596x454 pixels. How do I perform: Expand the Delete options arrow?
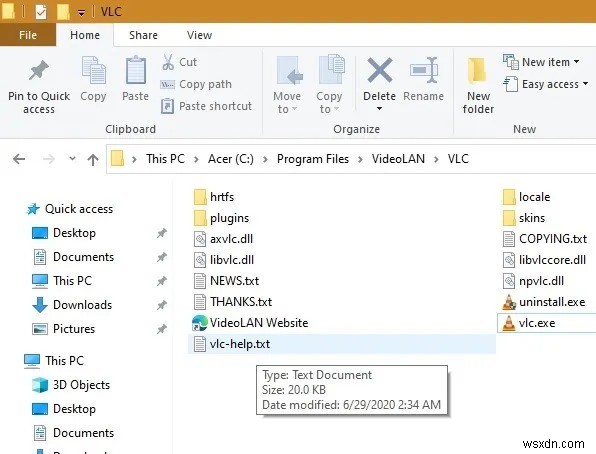[379, 109]
